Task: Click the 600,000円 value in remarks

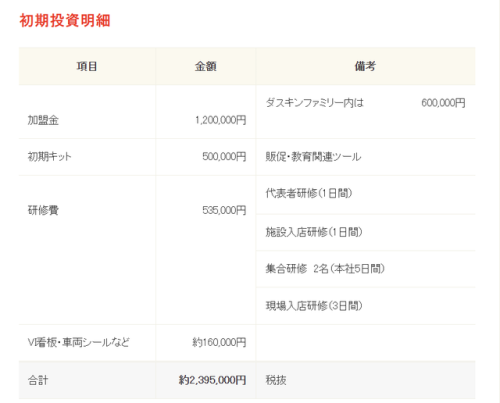Action: (x=443, y=103)
